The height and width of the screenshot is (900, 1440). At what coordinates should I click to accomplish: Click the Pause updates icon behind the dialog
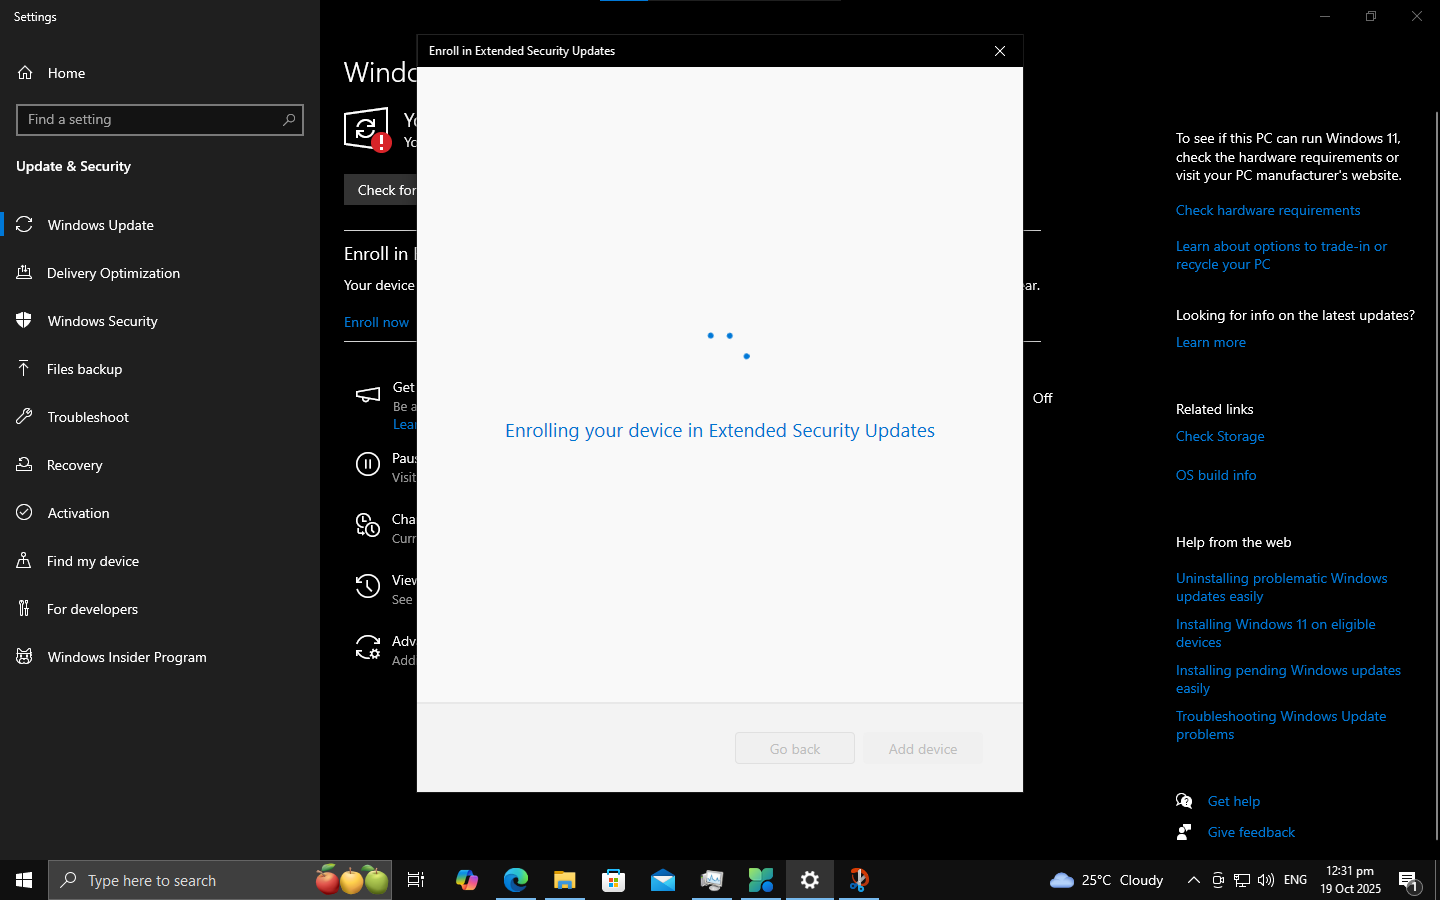(x=368, y=464)
